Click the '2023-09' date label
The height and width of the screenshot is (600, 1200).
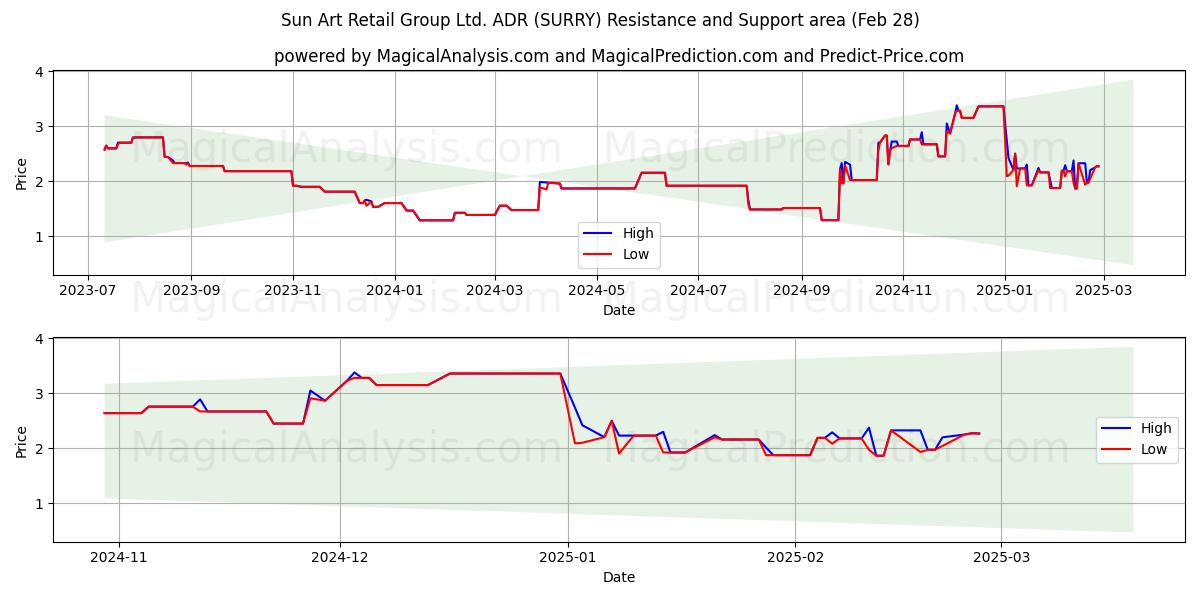tap(190, 291)
